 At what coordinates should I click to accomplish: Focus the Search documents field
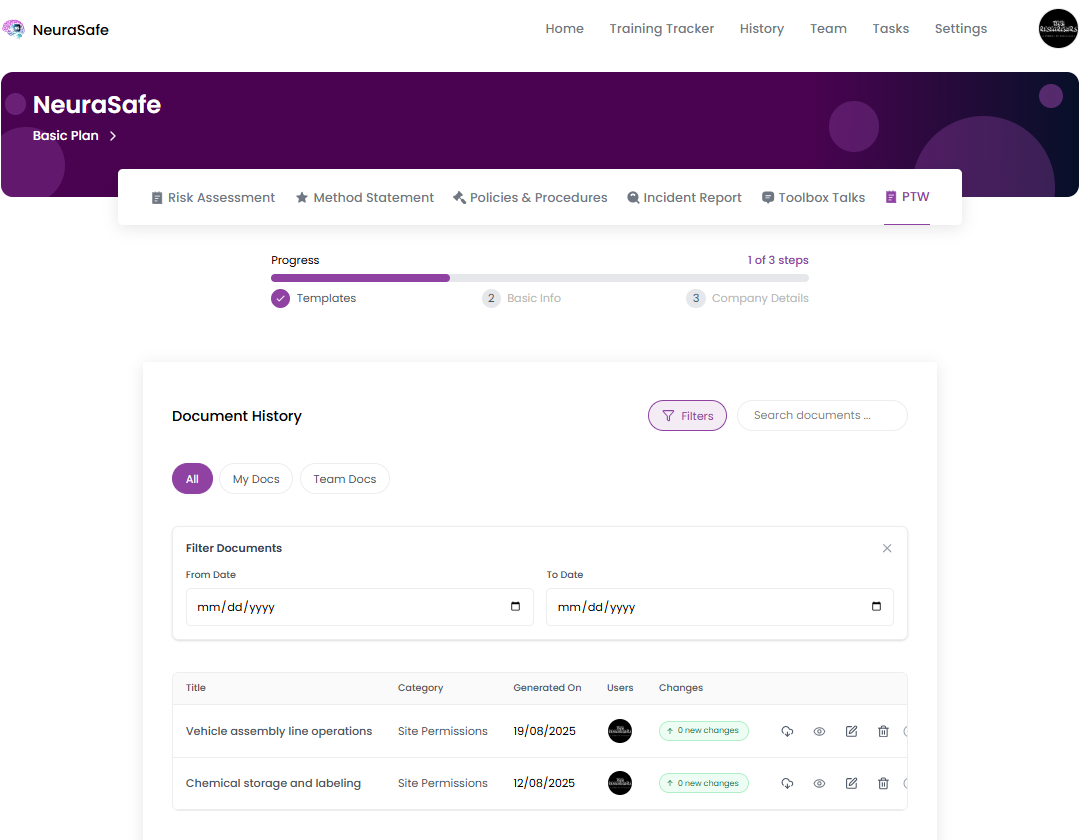(821, 416)
